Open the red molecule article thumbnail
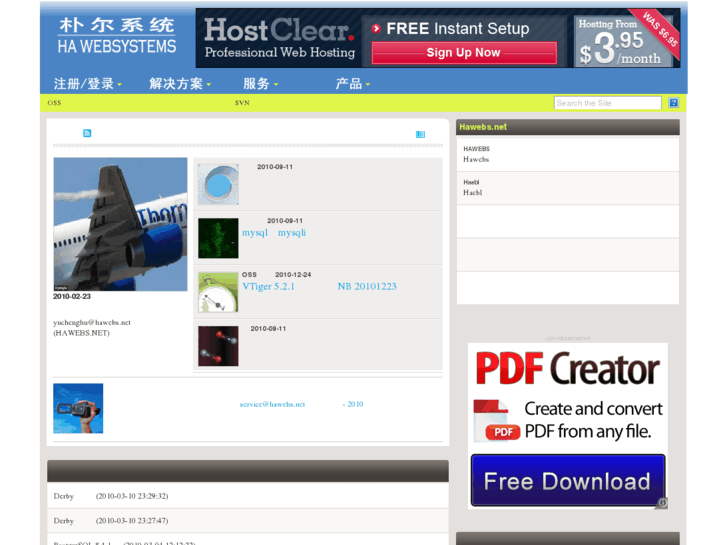This screenshot has height=545, width=727. click(218, 346)
